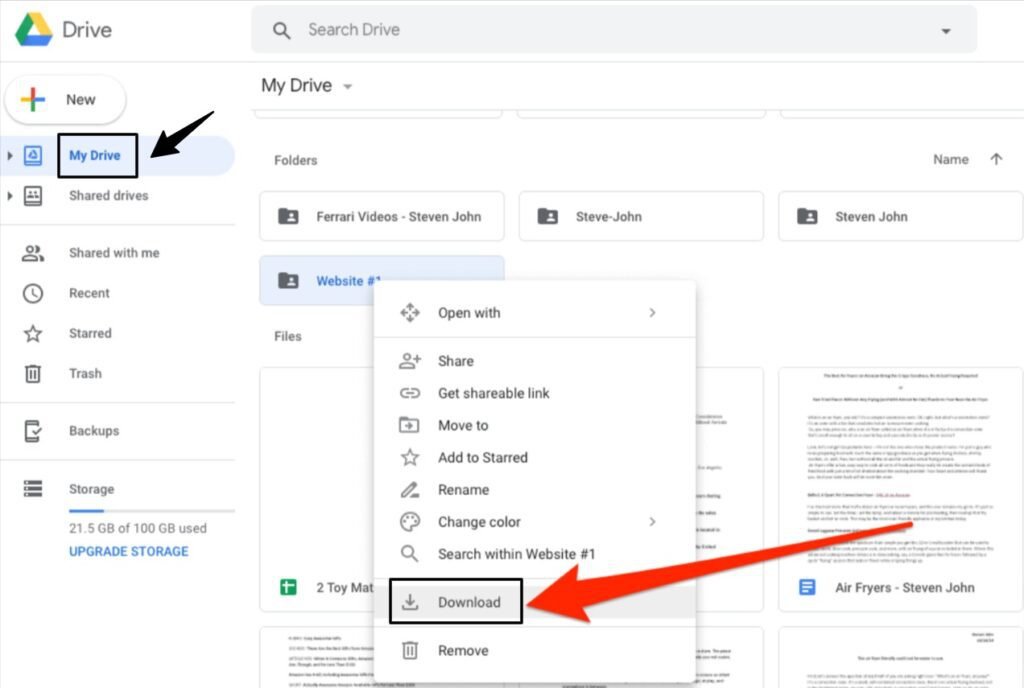Click the New button

click(66, 100)
